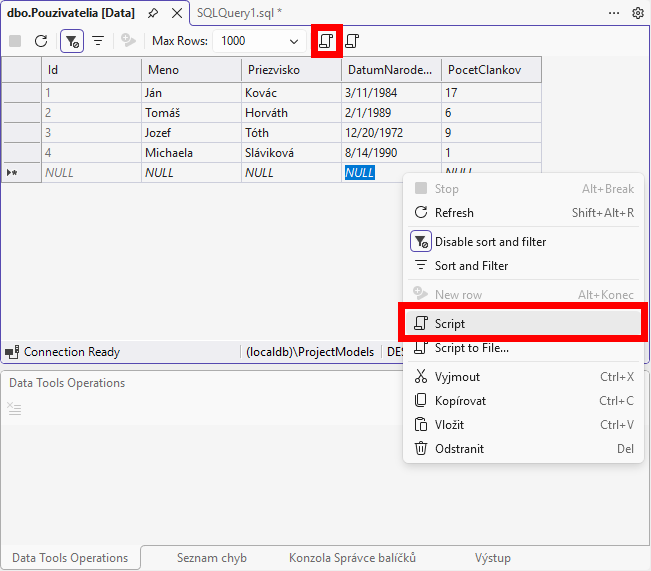
Task: Click the clear list icon in Data Tools Operations
Action: pyautogui.click(x=14, y=409)
